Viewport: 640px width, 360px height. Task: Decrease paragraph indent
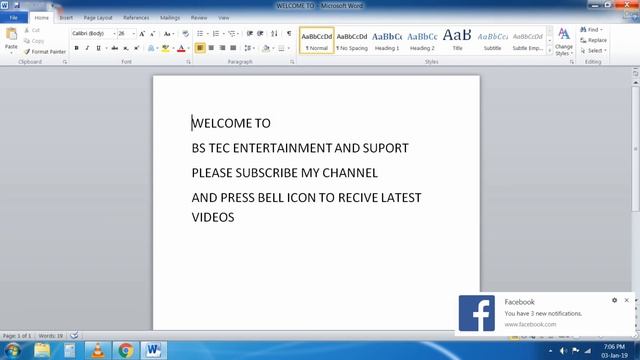[x=250, y=33]
